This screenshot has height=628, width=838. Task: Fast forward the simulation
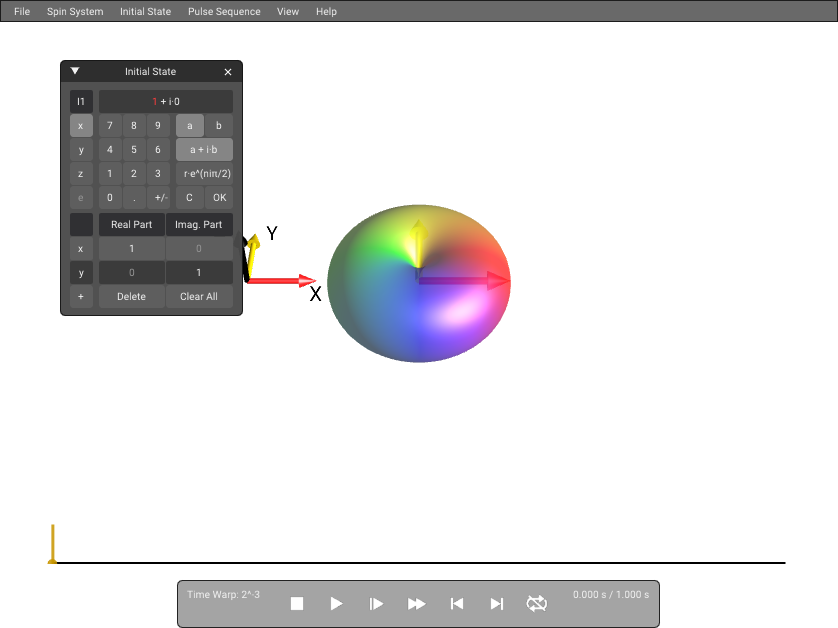[416, 603]
